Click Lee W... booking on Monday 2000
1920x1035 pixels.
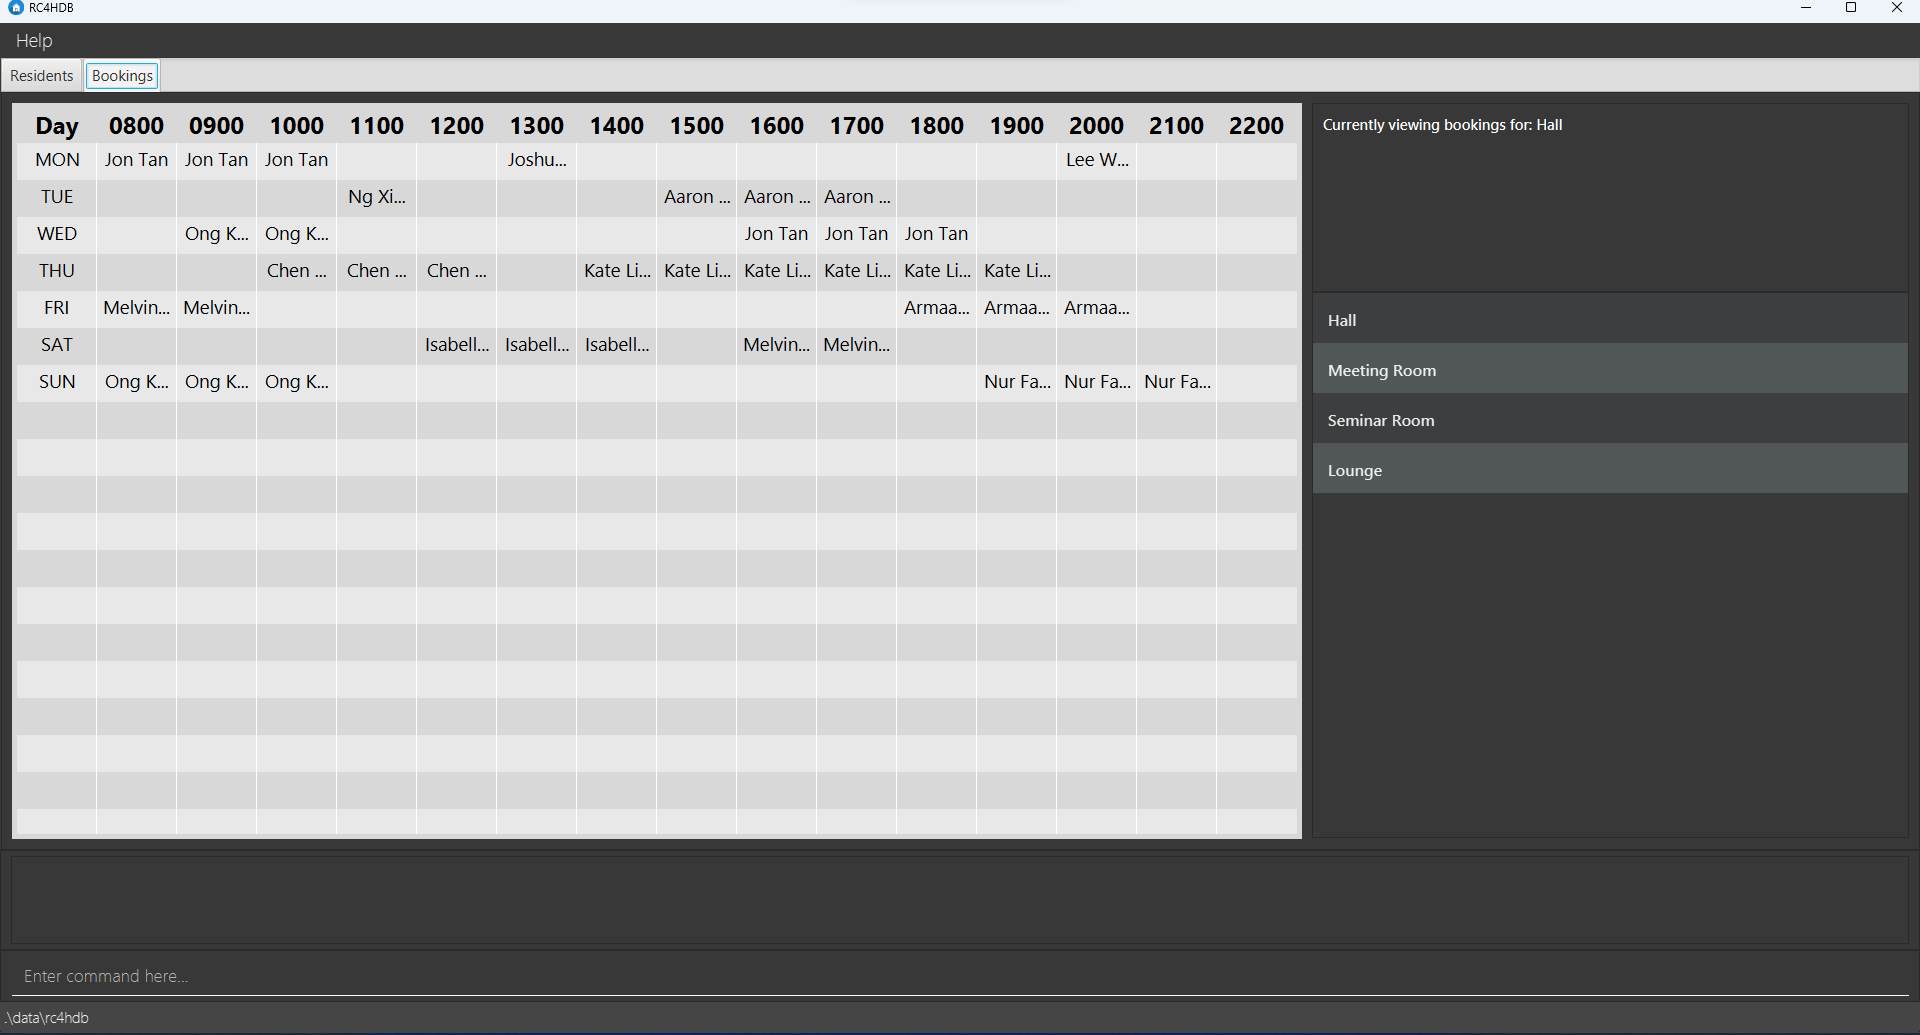(x=1097, y=160)
